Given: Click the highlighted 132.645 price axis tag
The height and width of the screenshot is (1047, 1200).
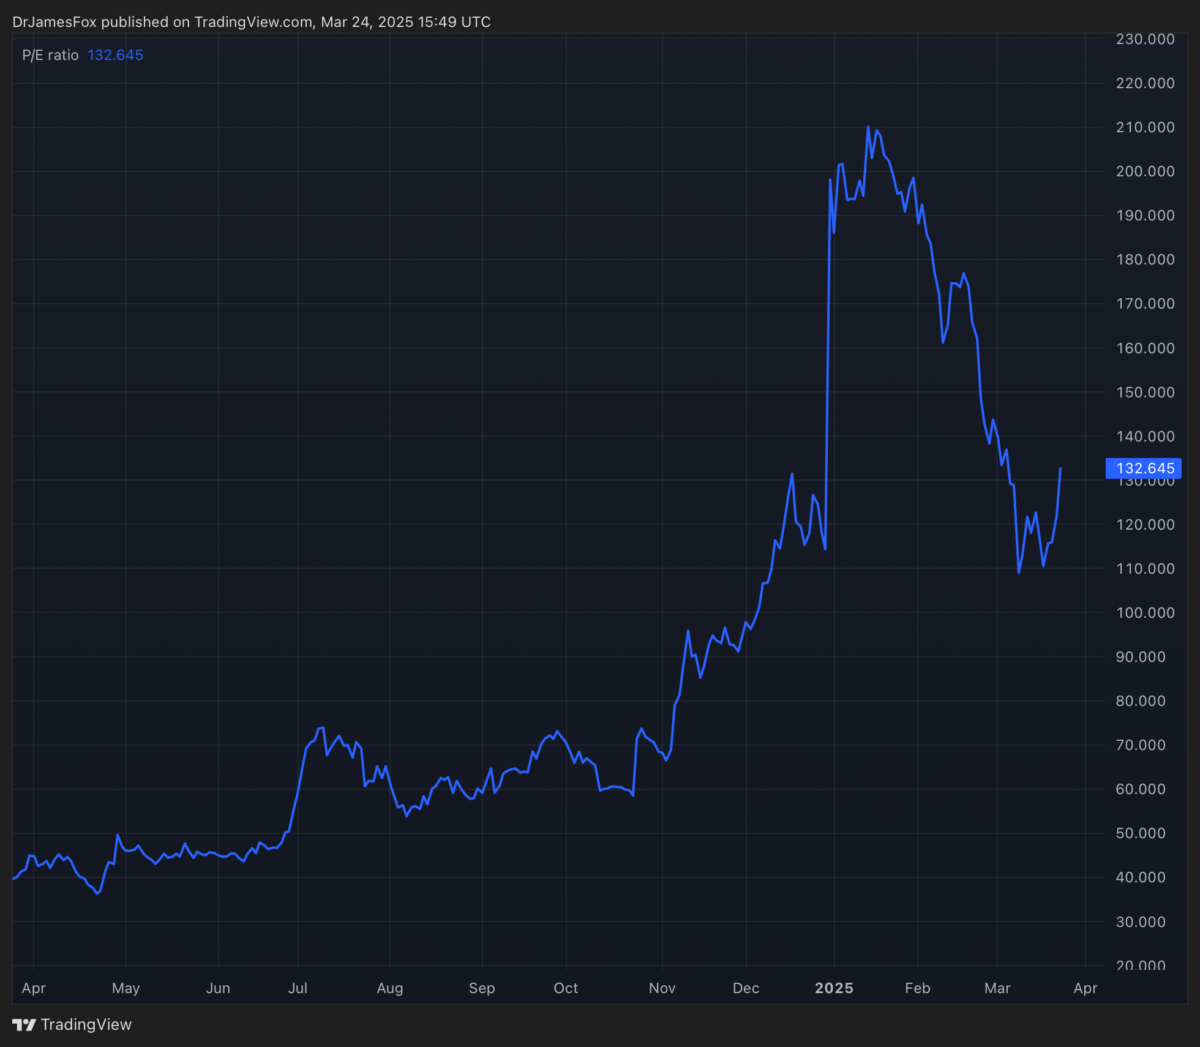Looking at the screenshot, I should (1144, 469).
